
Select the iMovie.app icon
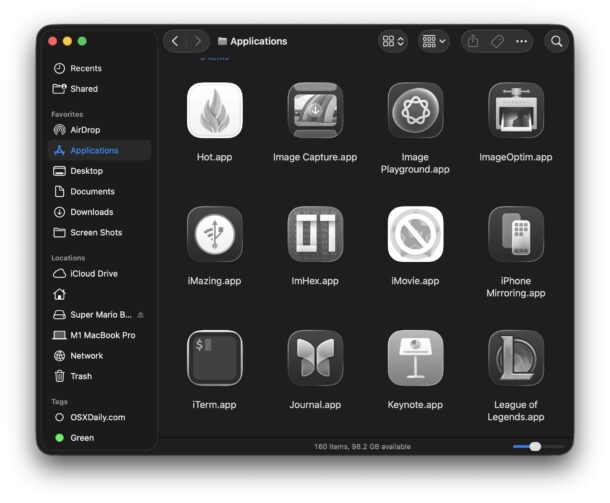415,234
